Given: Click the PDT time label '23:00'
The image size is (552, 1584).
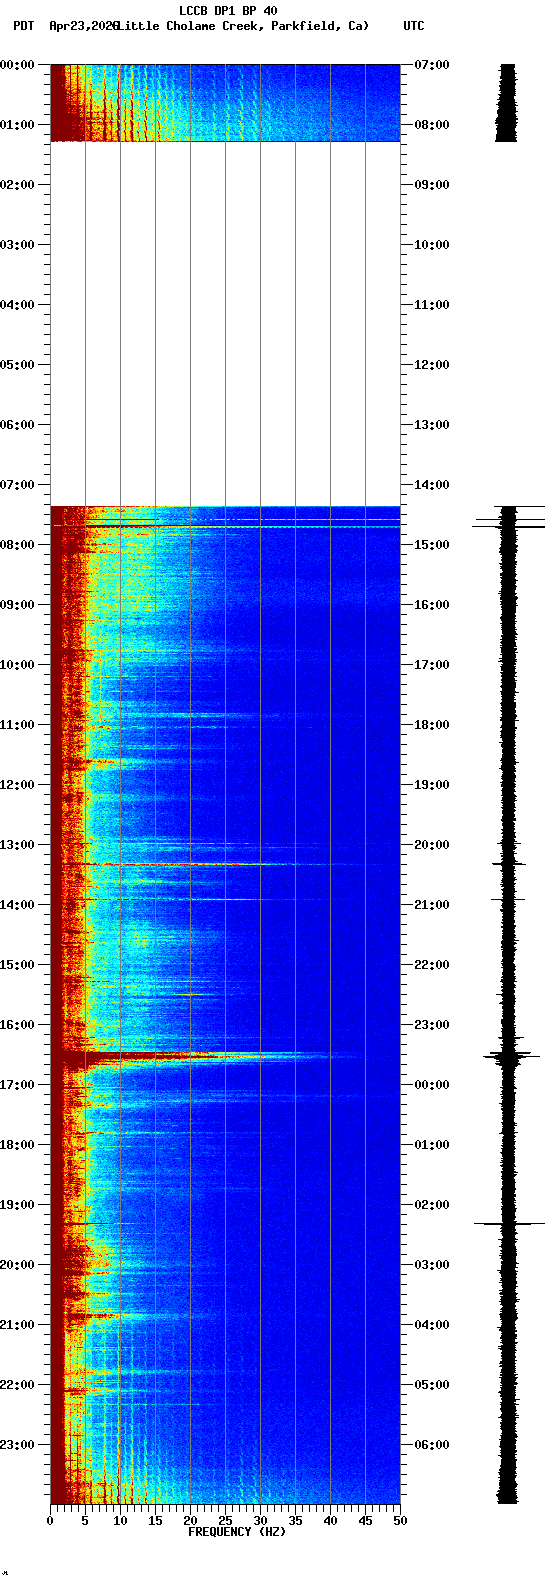Looking at the screenshot, I should click(17, 1445).
